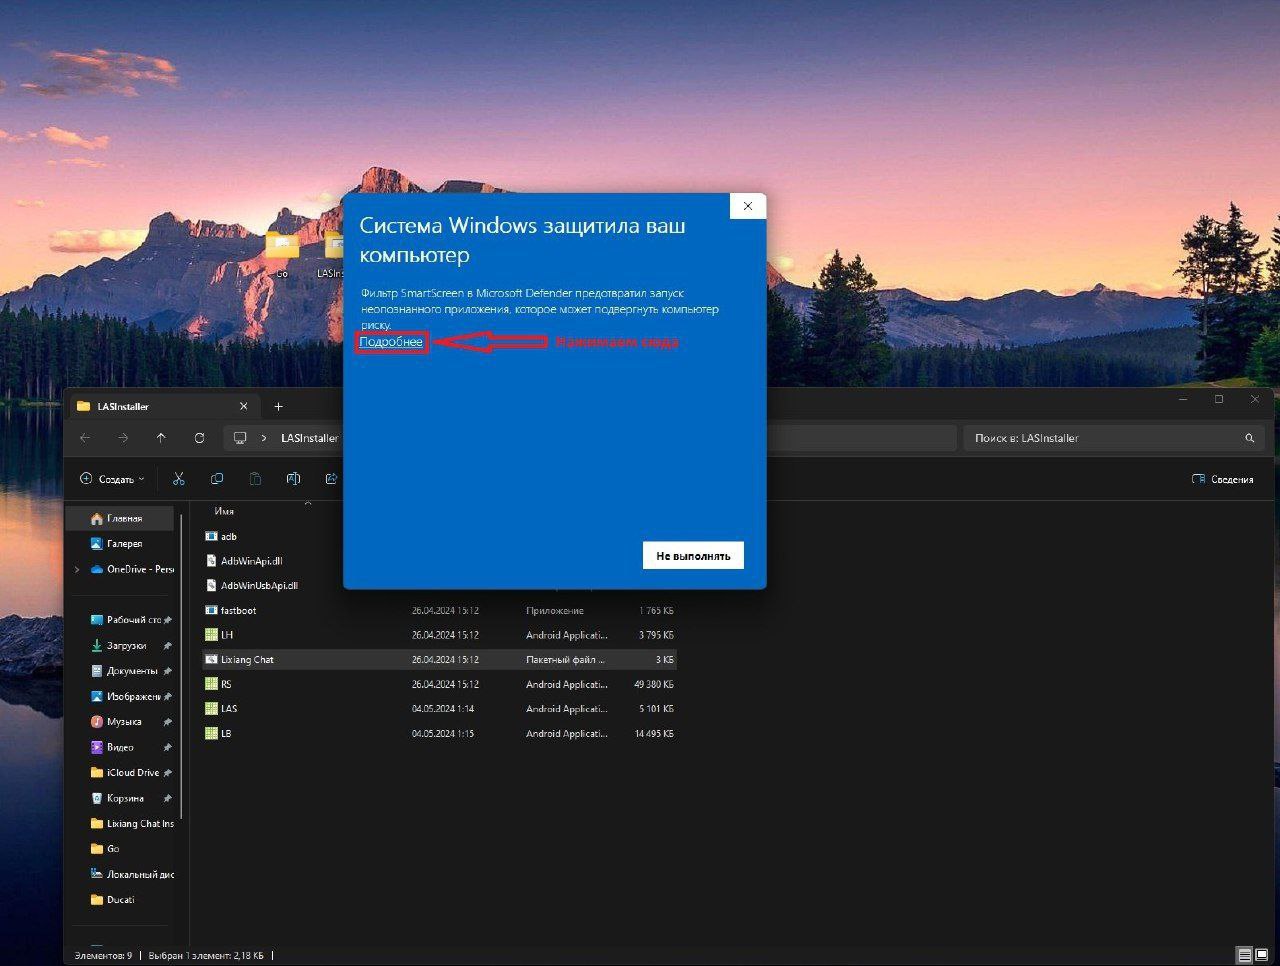Open Загрузки in sidebar
1280x966 pixels.
point(122,646)
